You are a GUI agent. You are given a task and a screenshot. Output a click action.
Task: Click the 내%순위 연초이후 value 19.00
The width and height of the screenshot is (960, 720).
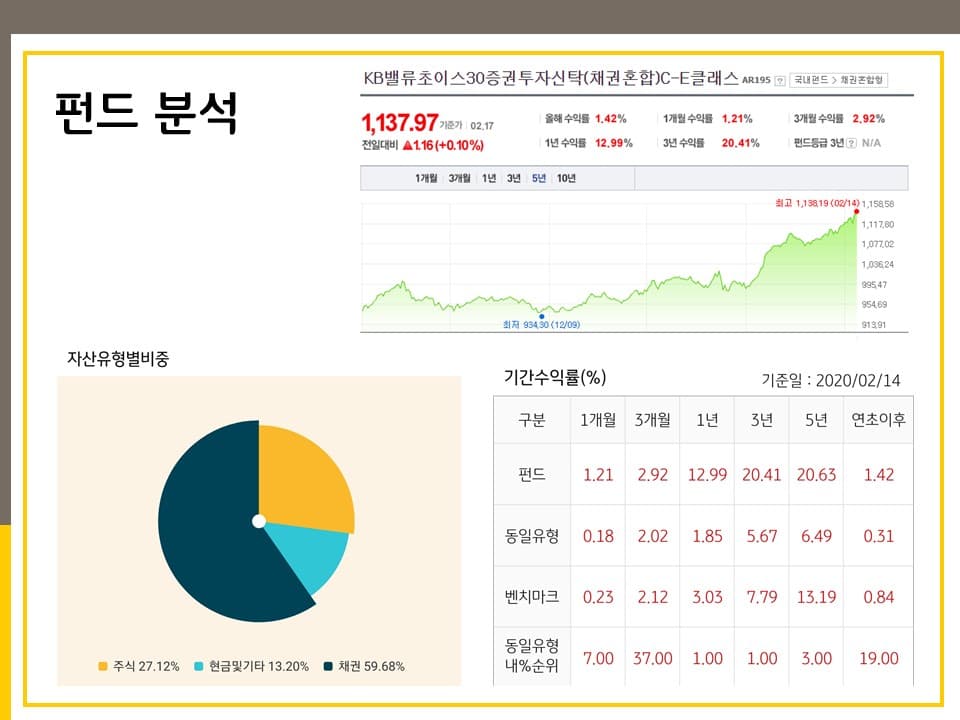click(879, 658)
